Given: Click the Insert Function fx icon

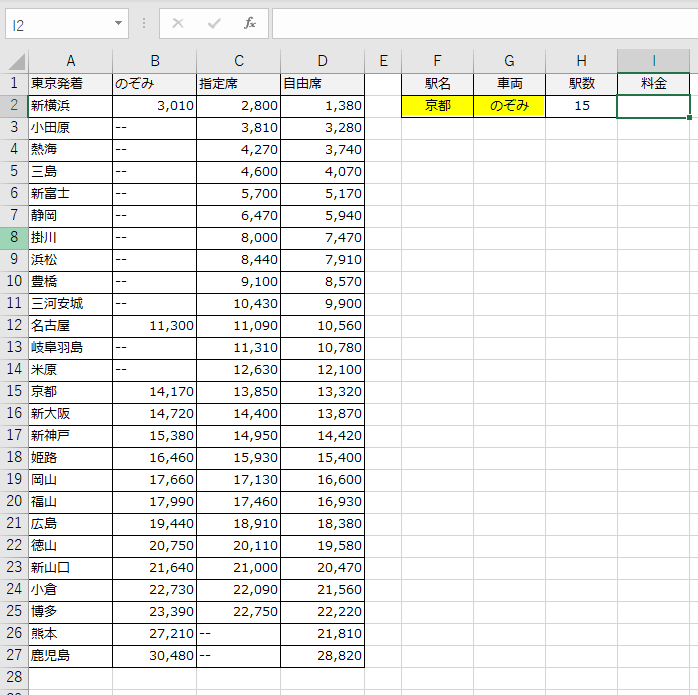Looking at the screenshot, I should click(x=250, y=23).
